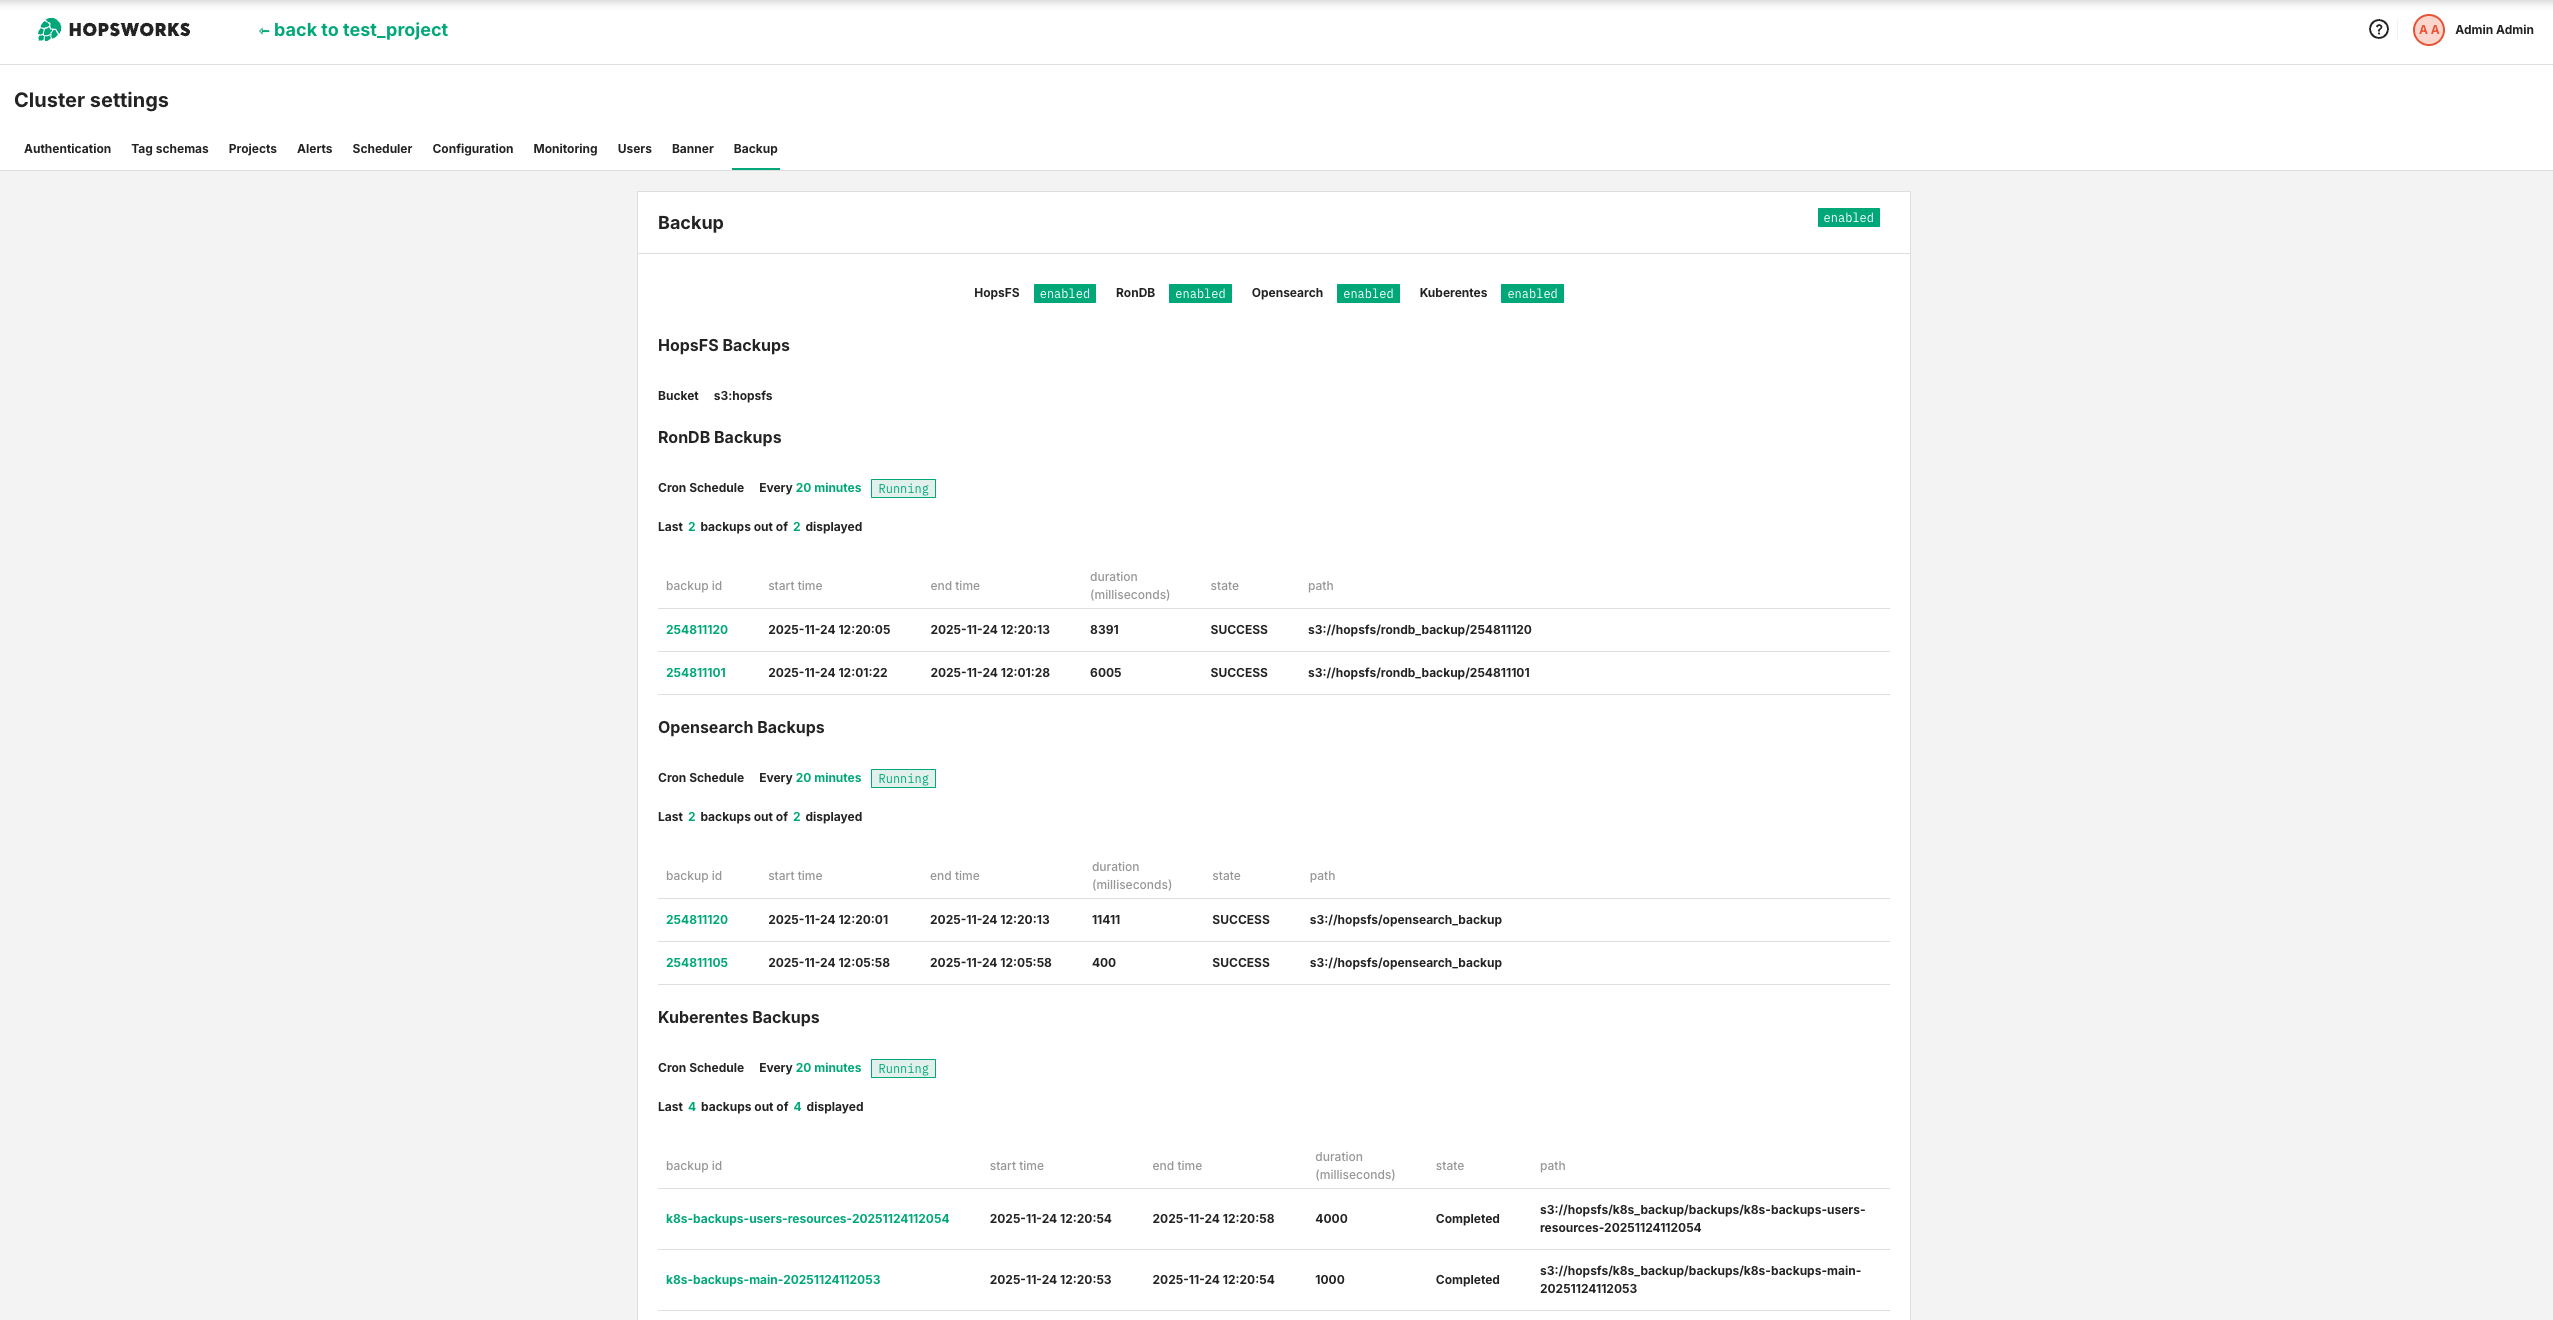Screen dimensions: 2553x1320
Task: Open the Configuration tab
Action: (472, 148)
